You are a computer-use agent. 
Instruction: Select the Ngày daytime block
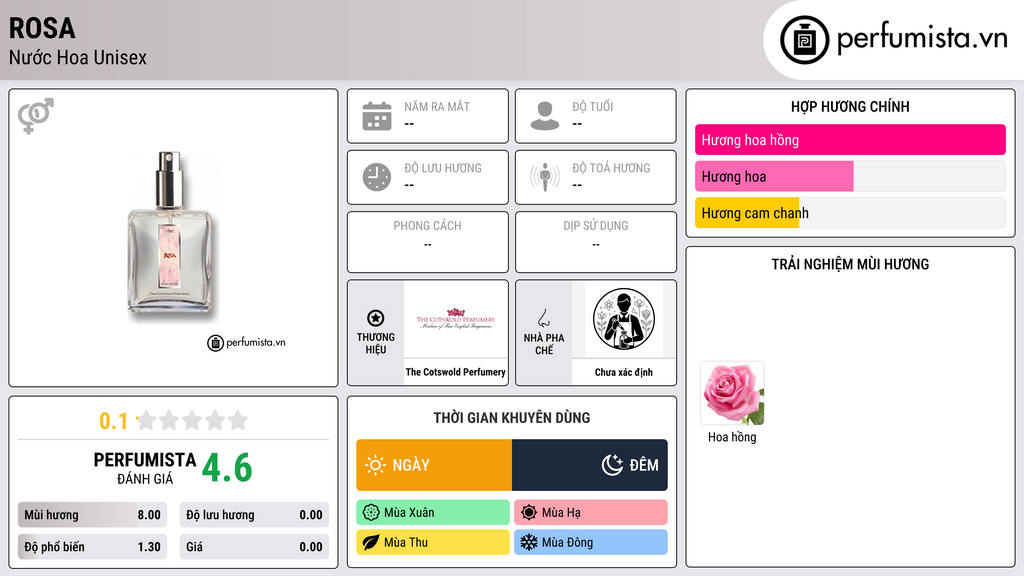(434, 465)
